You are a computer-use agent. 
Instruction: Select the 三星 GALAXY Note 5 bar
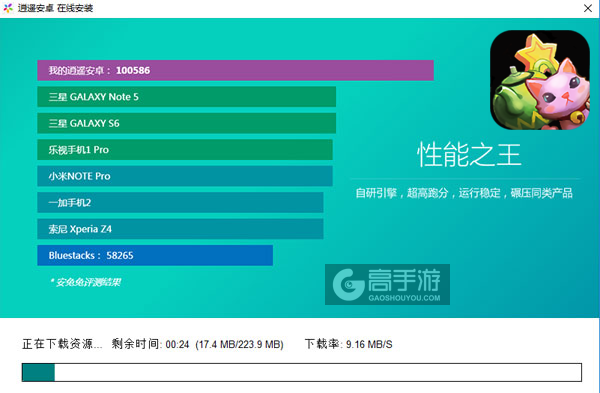(x=187, y=97)
